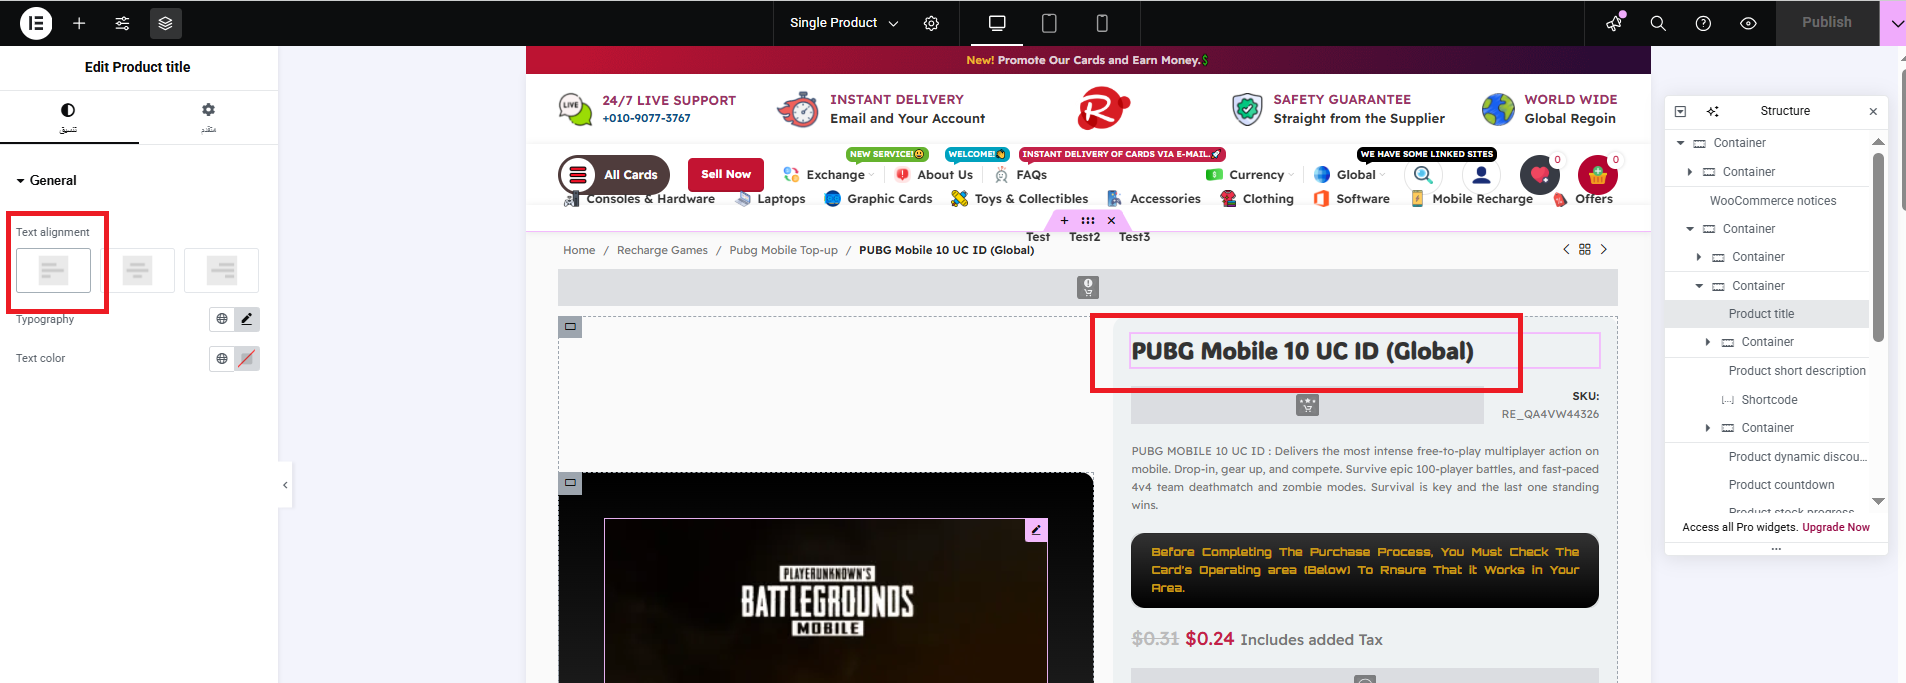Click the user account icon
This screenshot has height=683, width=1906.
tap(1482, 175)
